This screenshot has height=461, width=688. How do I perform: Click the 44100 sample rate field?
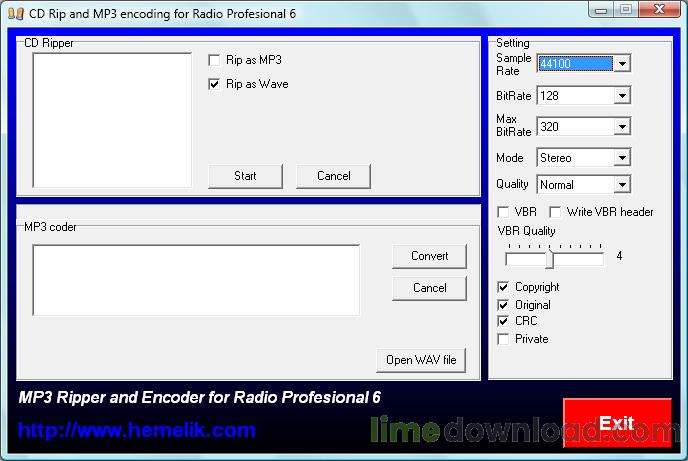[575, 64]
